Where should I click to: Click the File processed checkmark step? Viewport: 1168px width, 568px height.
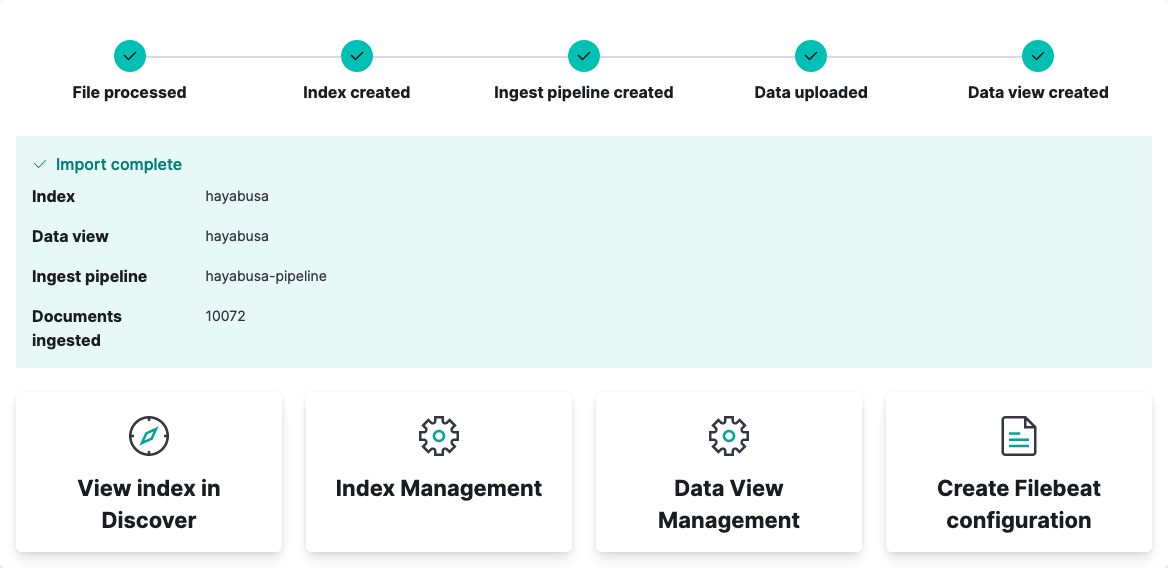pyautogui.click(x=130, y=56)
